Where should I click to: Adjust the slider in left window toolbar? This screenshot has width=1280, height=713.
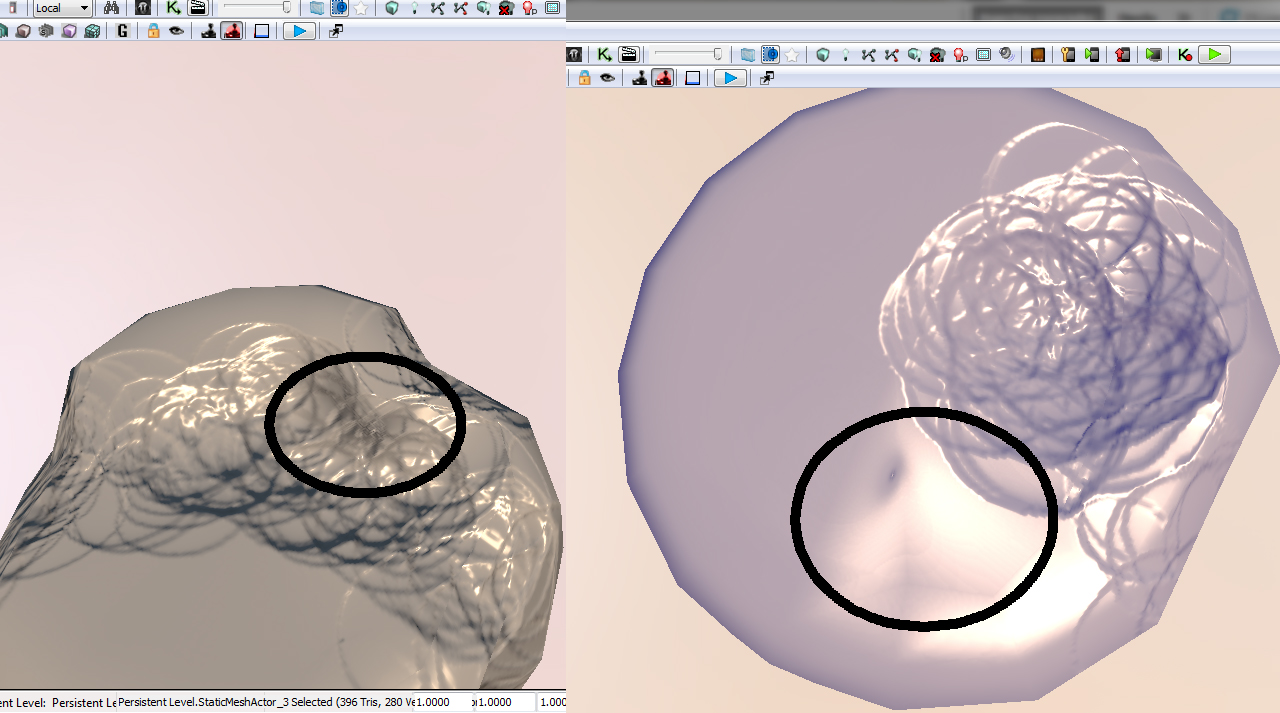coord(258,8)
